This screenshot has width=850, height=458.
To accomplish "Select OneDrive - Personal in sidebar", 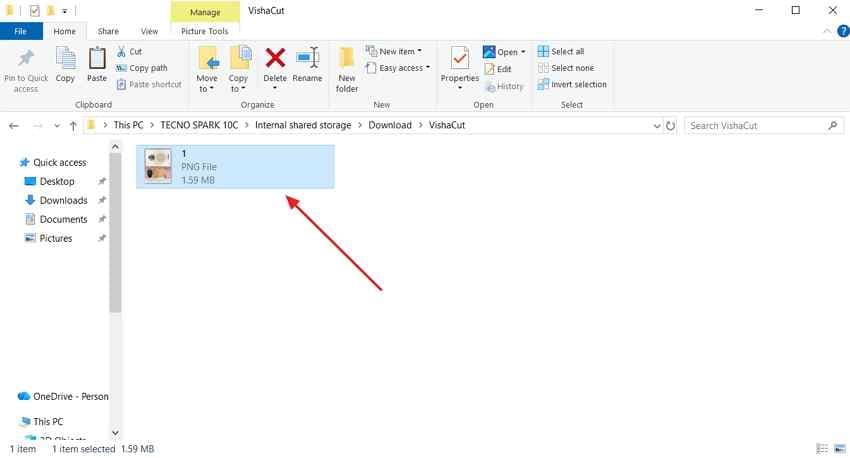I will pos(63,397).
